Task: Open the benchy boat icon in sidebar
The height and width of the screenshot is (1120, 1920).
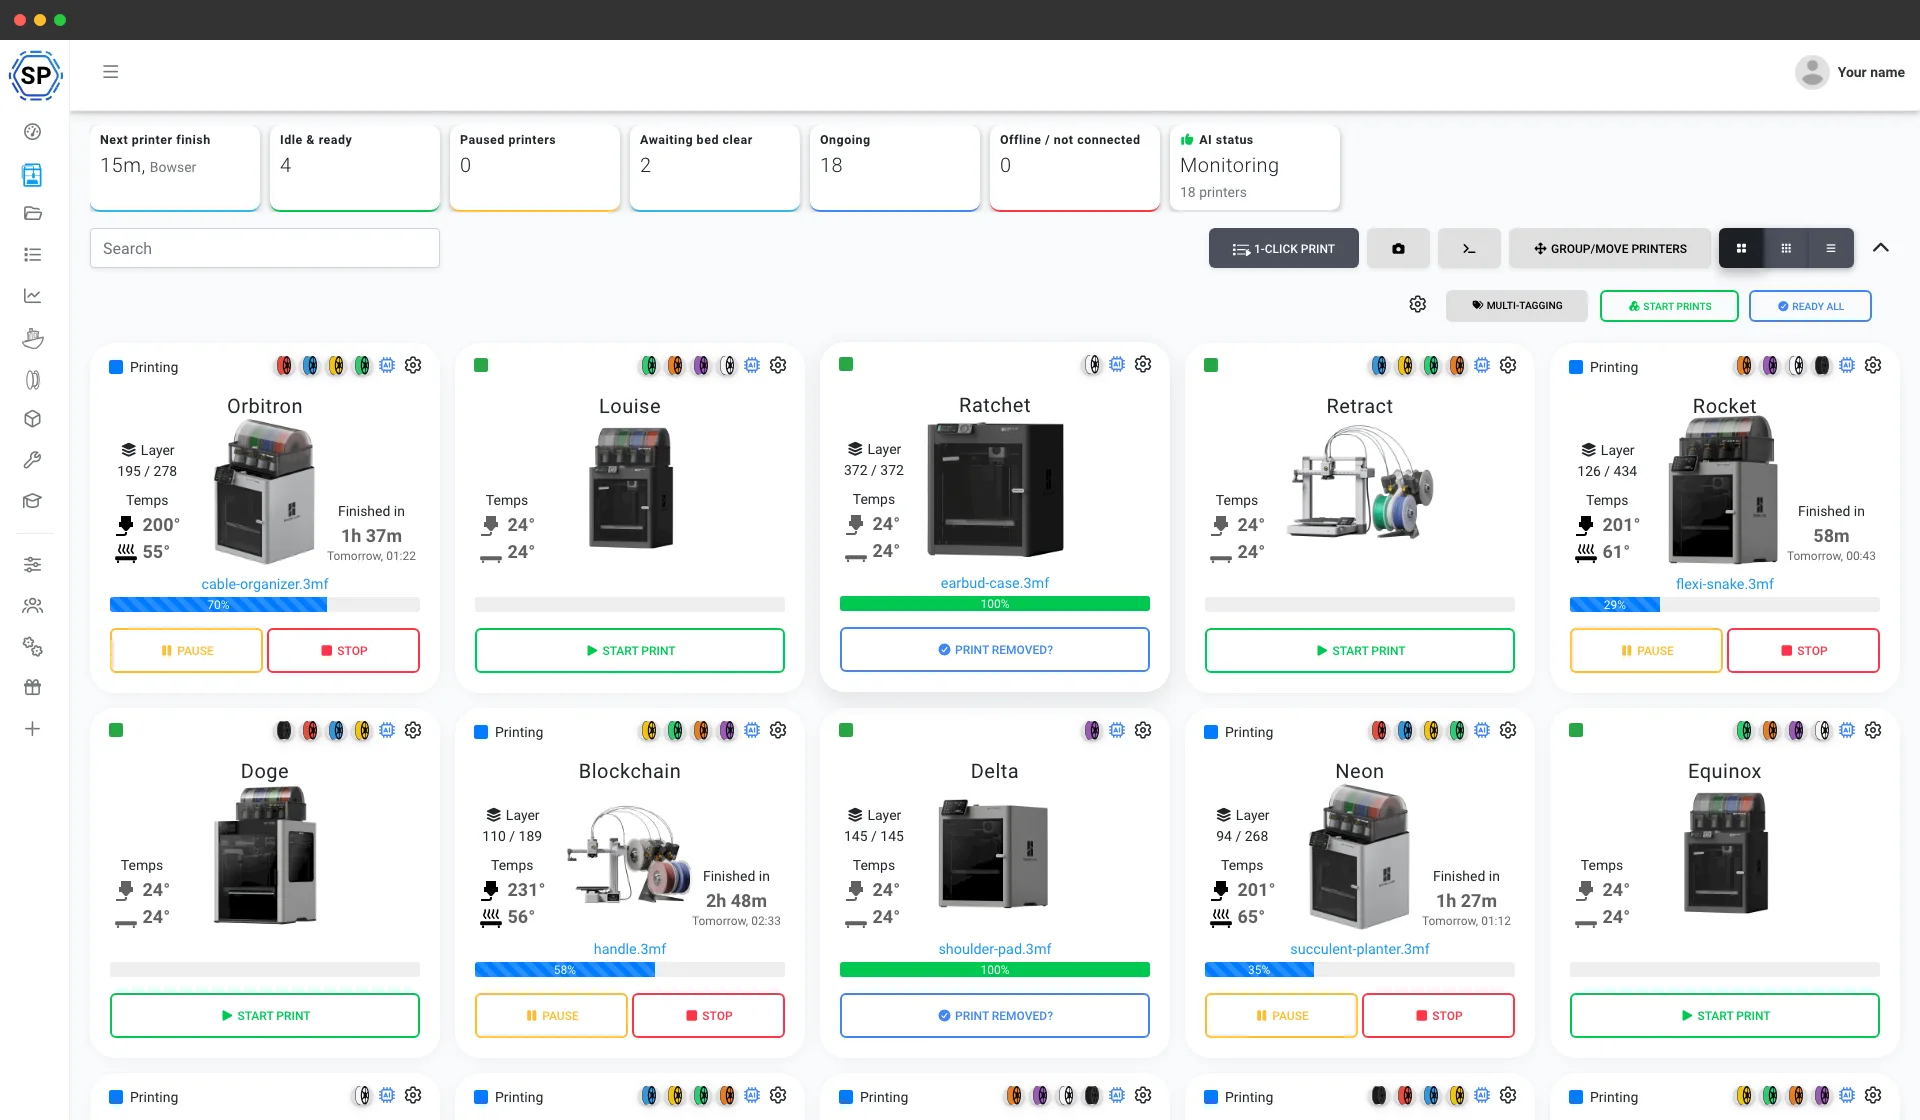Action: coord(32,338)
